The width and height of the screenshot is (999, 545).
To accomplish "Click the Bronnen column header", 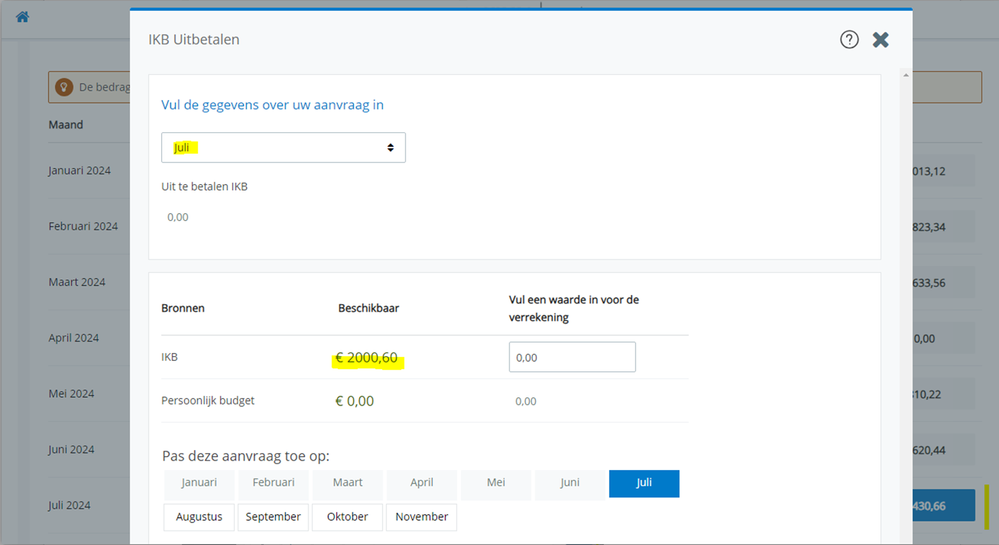I will 183,309.
